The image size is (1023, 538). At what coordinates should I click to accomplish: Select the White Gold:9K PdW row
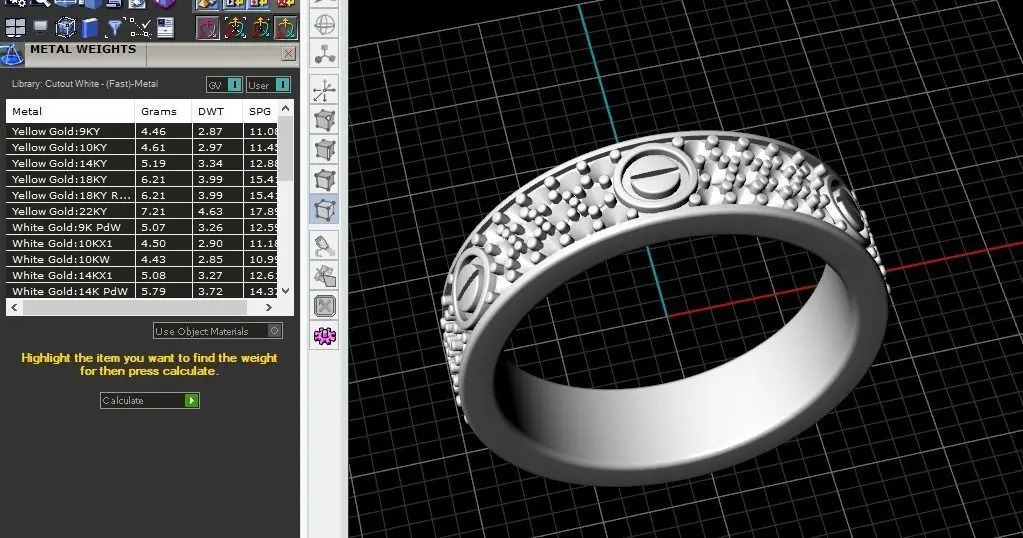(142, 227)
